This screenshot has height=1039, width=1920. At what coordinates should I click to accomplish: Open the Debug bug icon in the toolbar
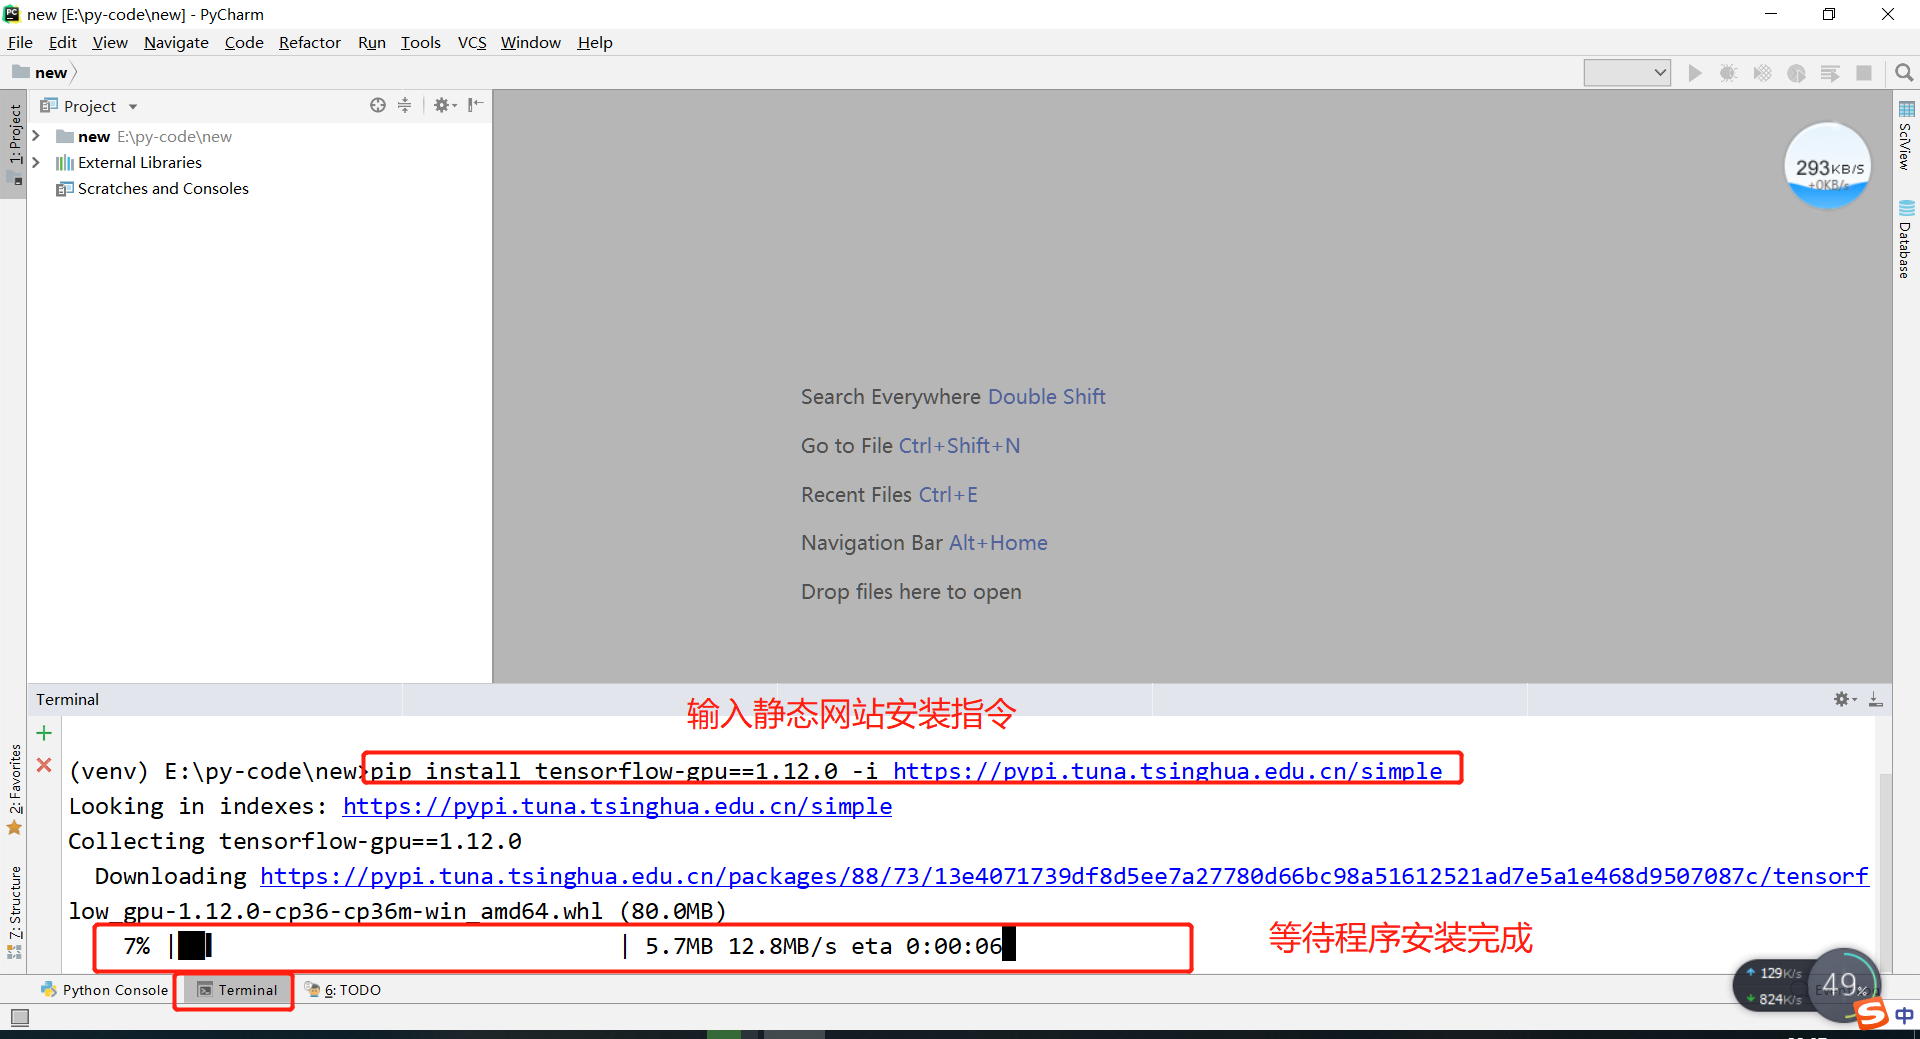(1728, 72)
